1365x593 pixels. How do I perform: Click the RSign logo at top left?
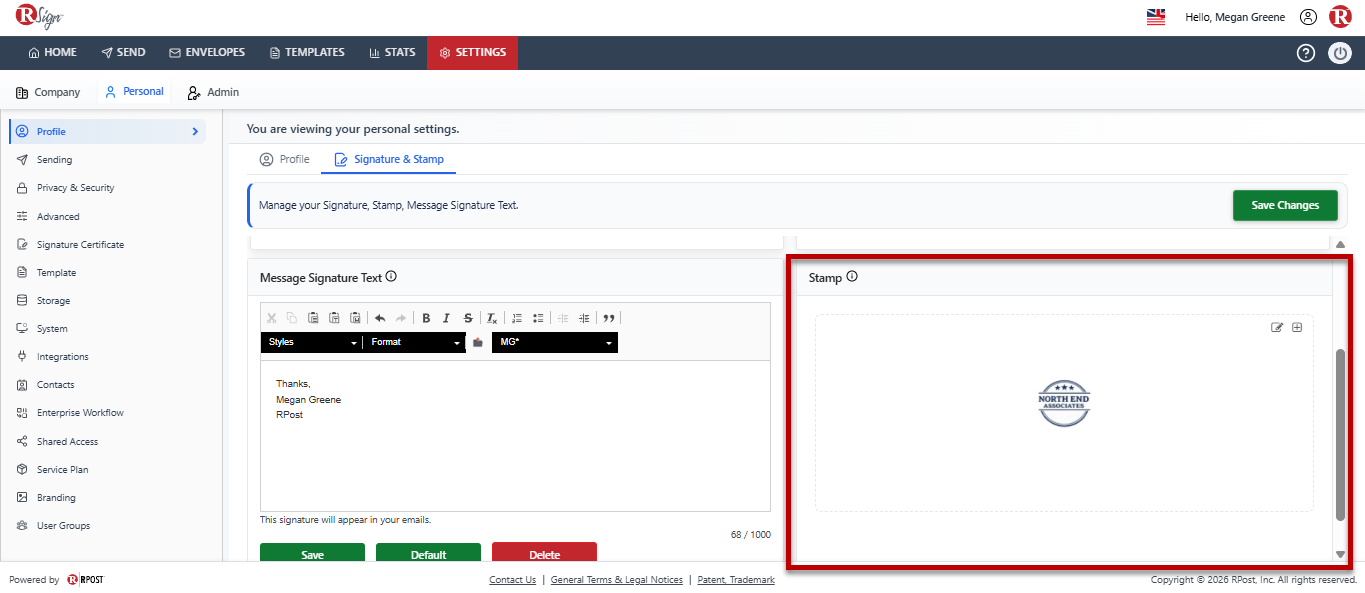click(x=39, y=17)
